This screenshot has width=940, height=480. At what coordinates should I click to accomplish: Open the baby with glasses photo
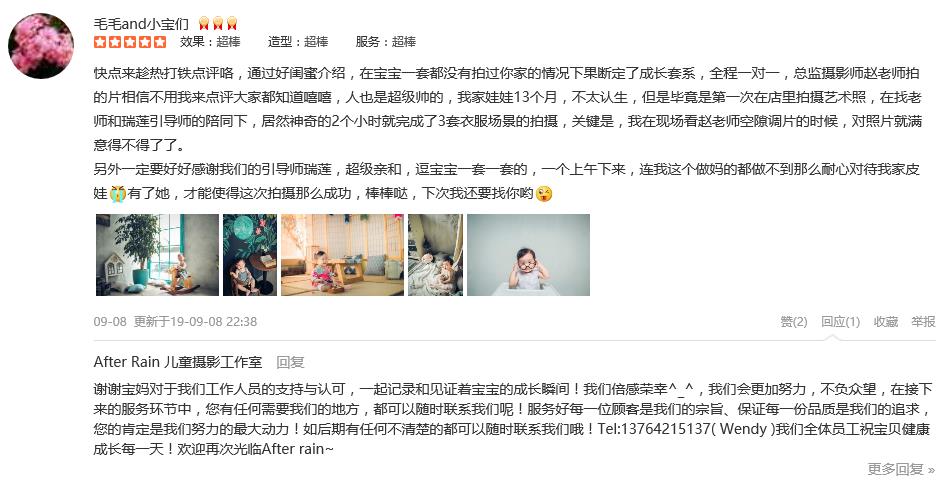(528, 255)
